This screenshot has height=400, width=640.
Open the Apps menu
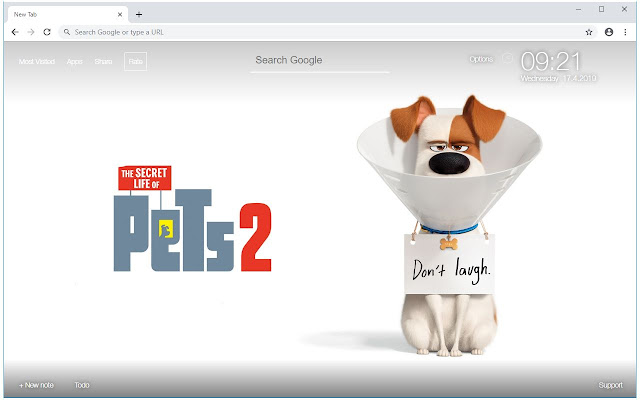tap(75, 62)
